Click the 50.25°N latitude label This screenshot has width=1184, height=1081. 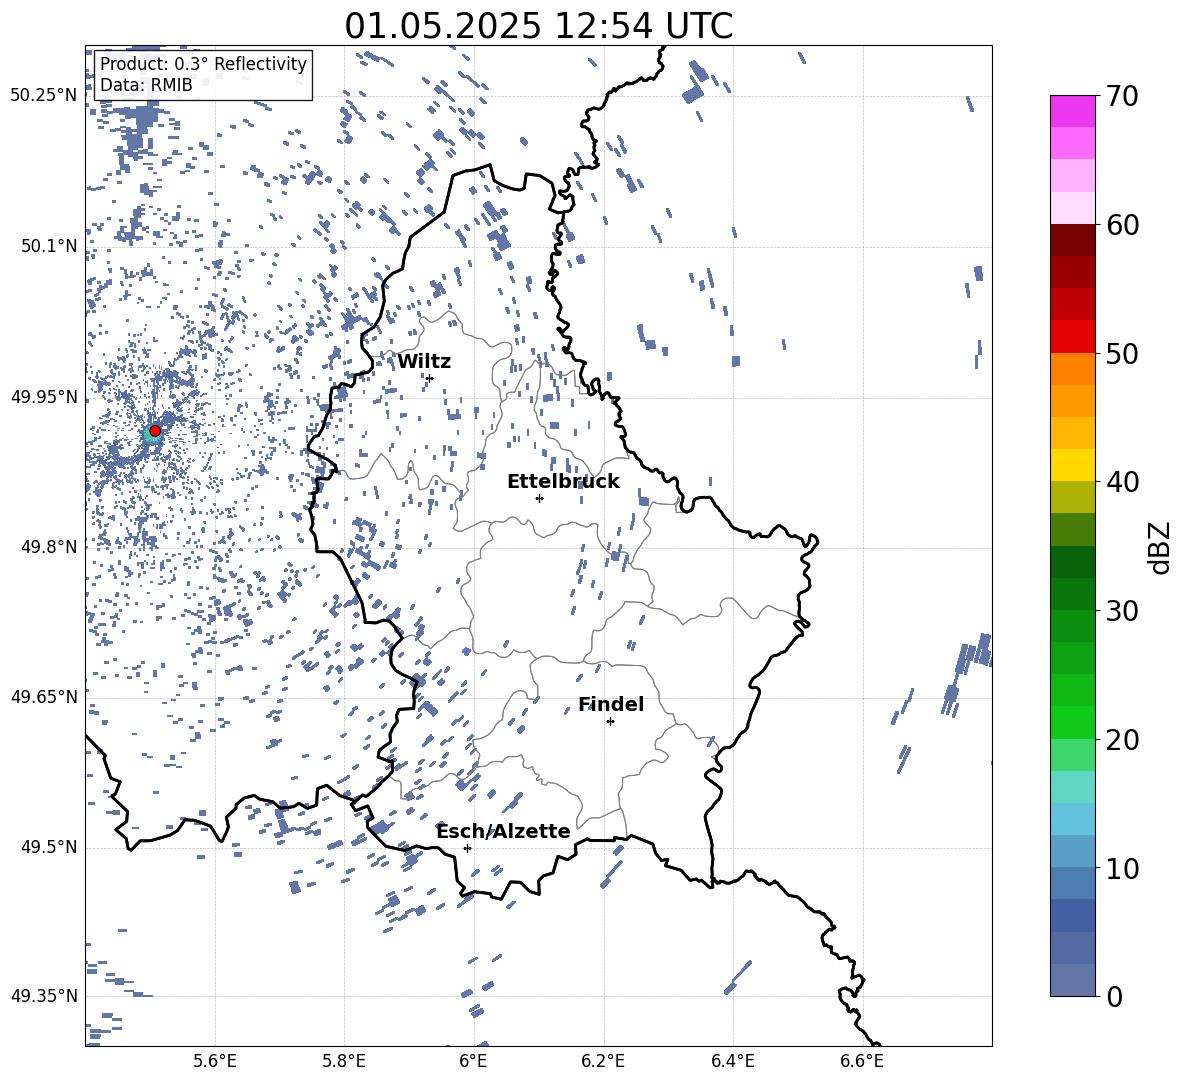tap(44, 96)
